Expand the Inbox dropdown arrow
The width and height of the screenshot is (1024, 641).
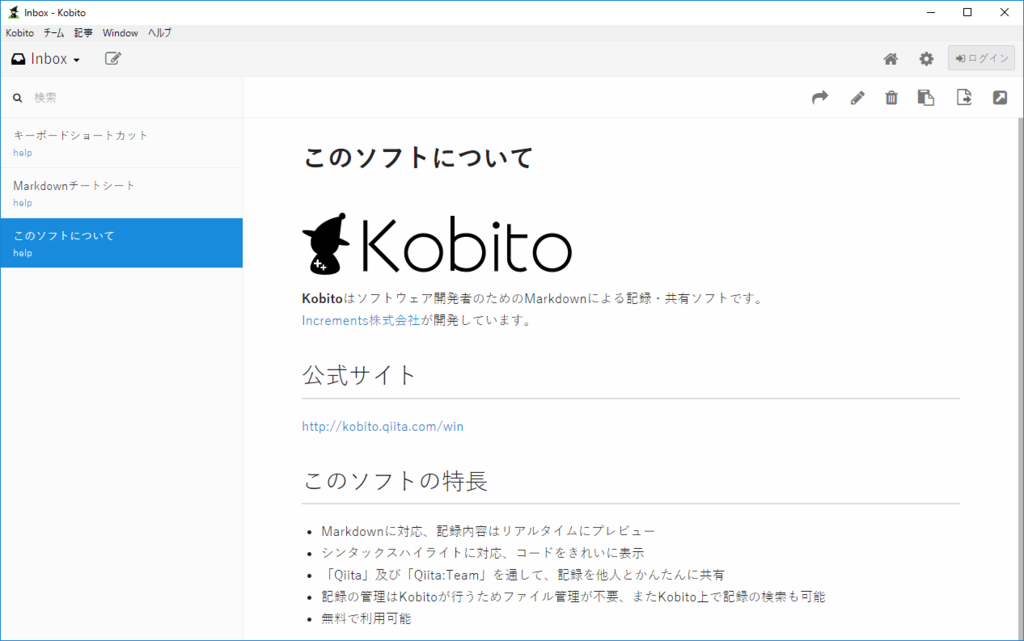[x=76, y=60]
